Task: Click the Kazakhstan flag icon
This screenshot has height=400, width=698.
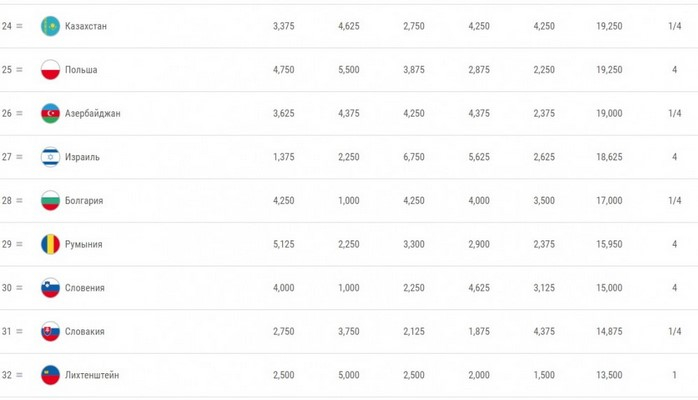Action: coord(50,26)
